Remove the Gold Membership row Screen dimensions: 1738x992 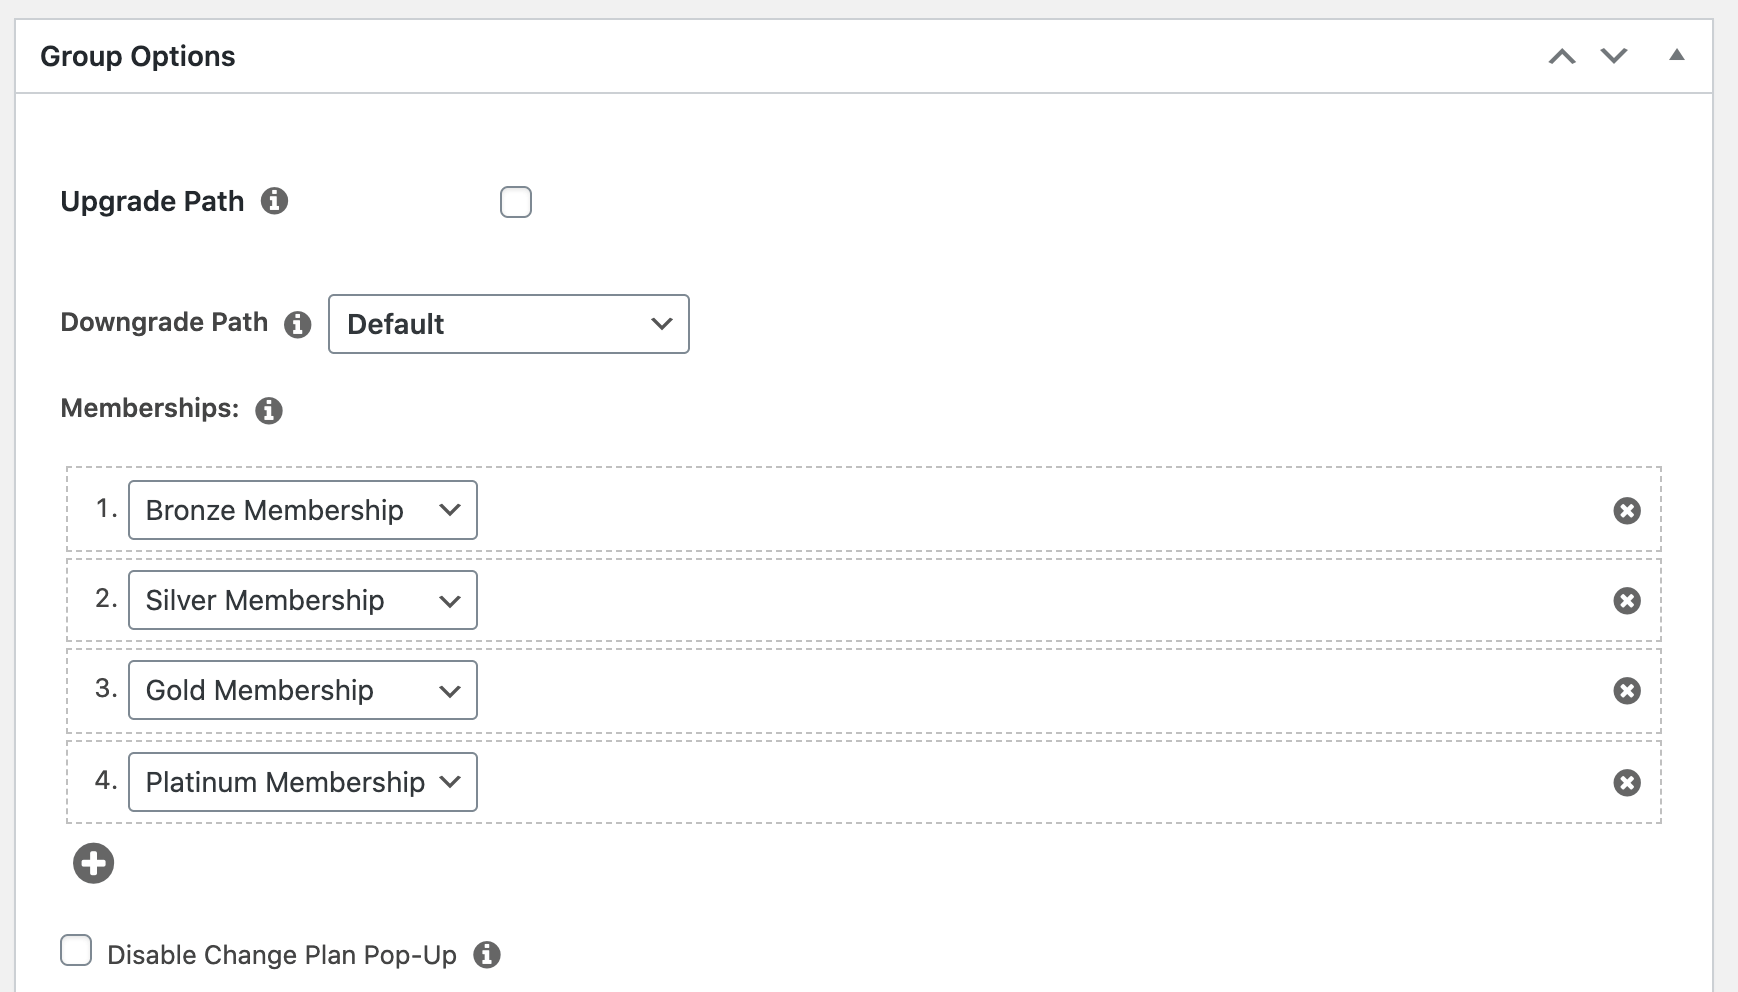pyautogui.click(x=1627, y=690)
